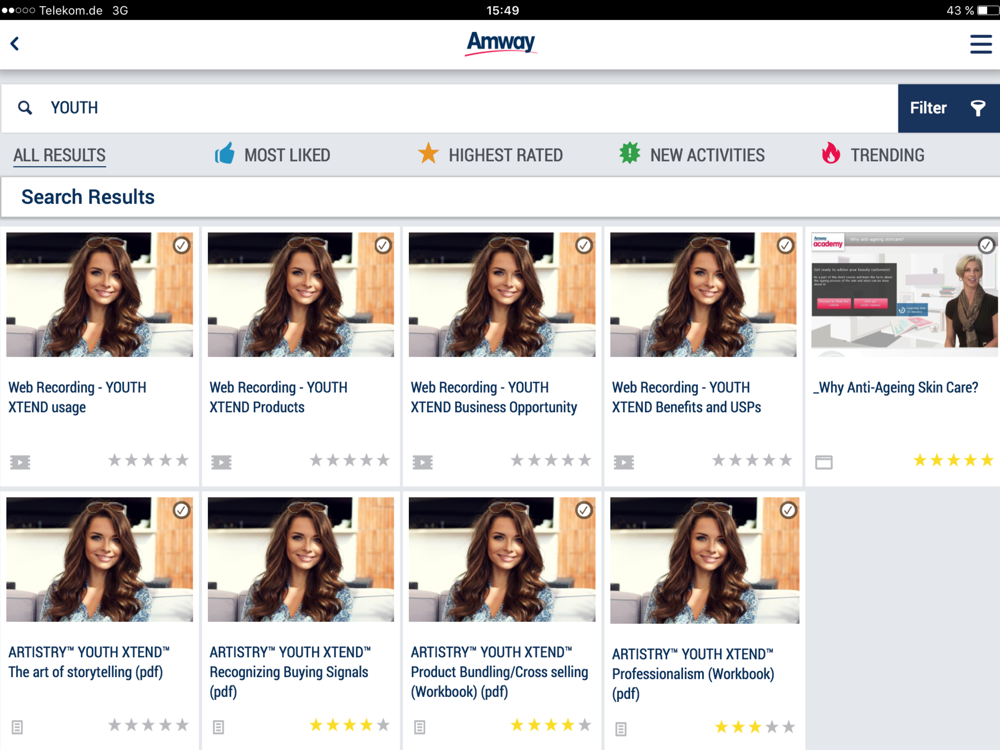This screenshot has height=750, width=1000.
Task: Rate Why Anti-Ageing Skin Care via stars
Action: tap(953, 460)
